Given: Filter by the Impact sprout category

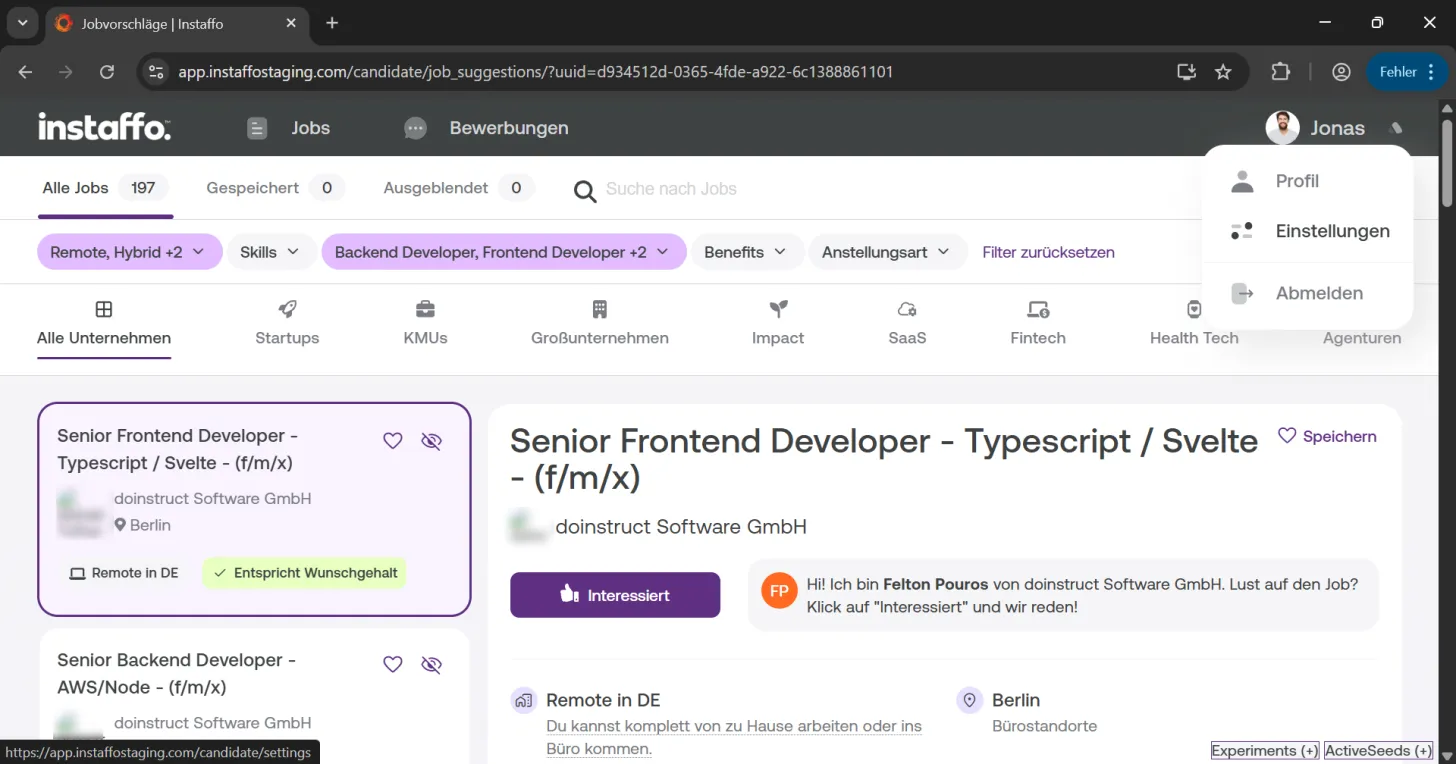Looking at the screenshot, I should pos(778,323).
